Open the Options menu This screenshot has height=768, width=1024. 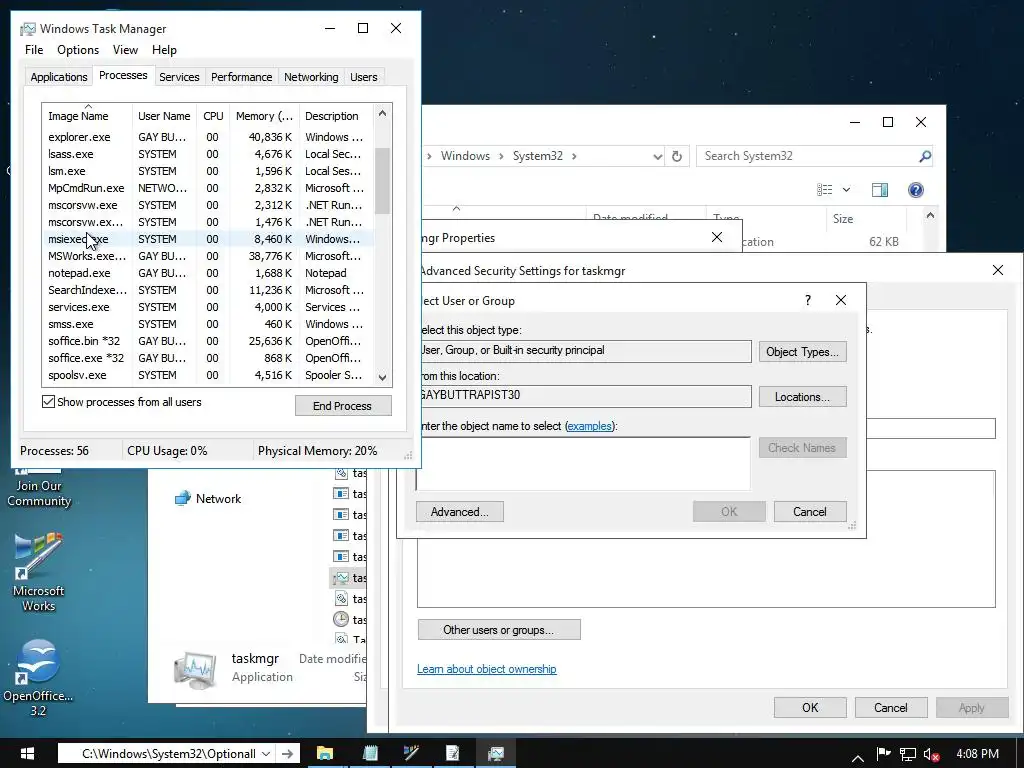pos(78,50)
